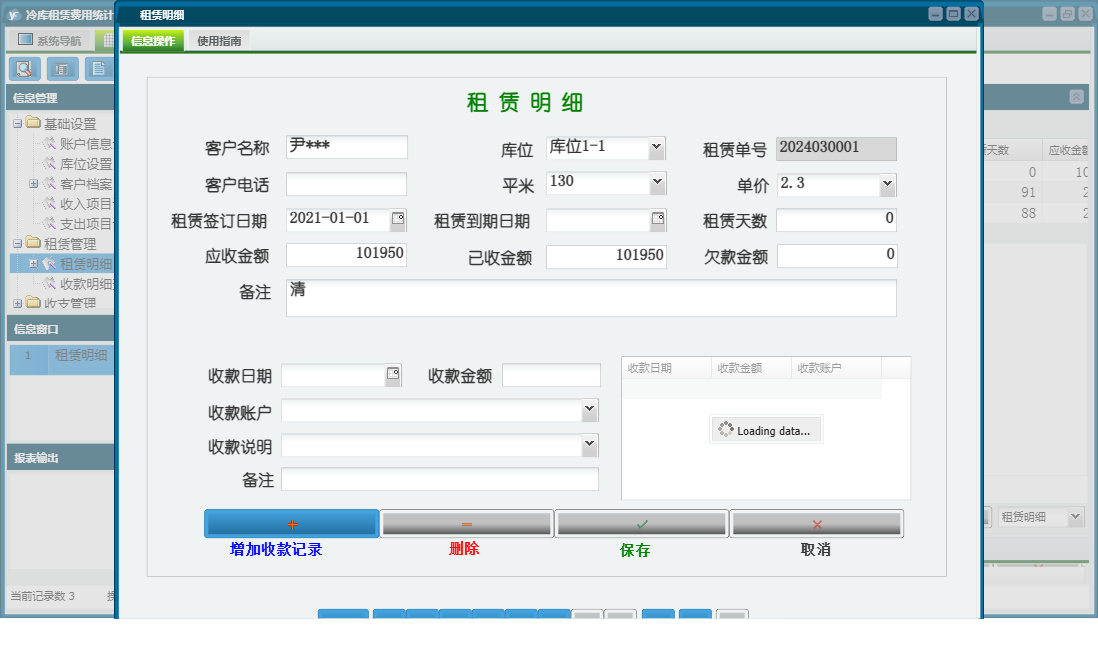The width and height of the screenshot is (1098, 655).
Task: Click the 收款账户 column header in the grid
Action: [x=836, y=368]
